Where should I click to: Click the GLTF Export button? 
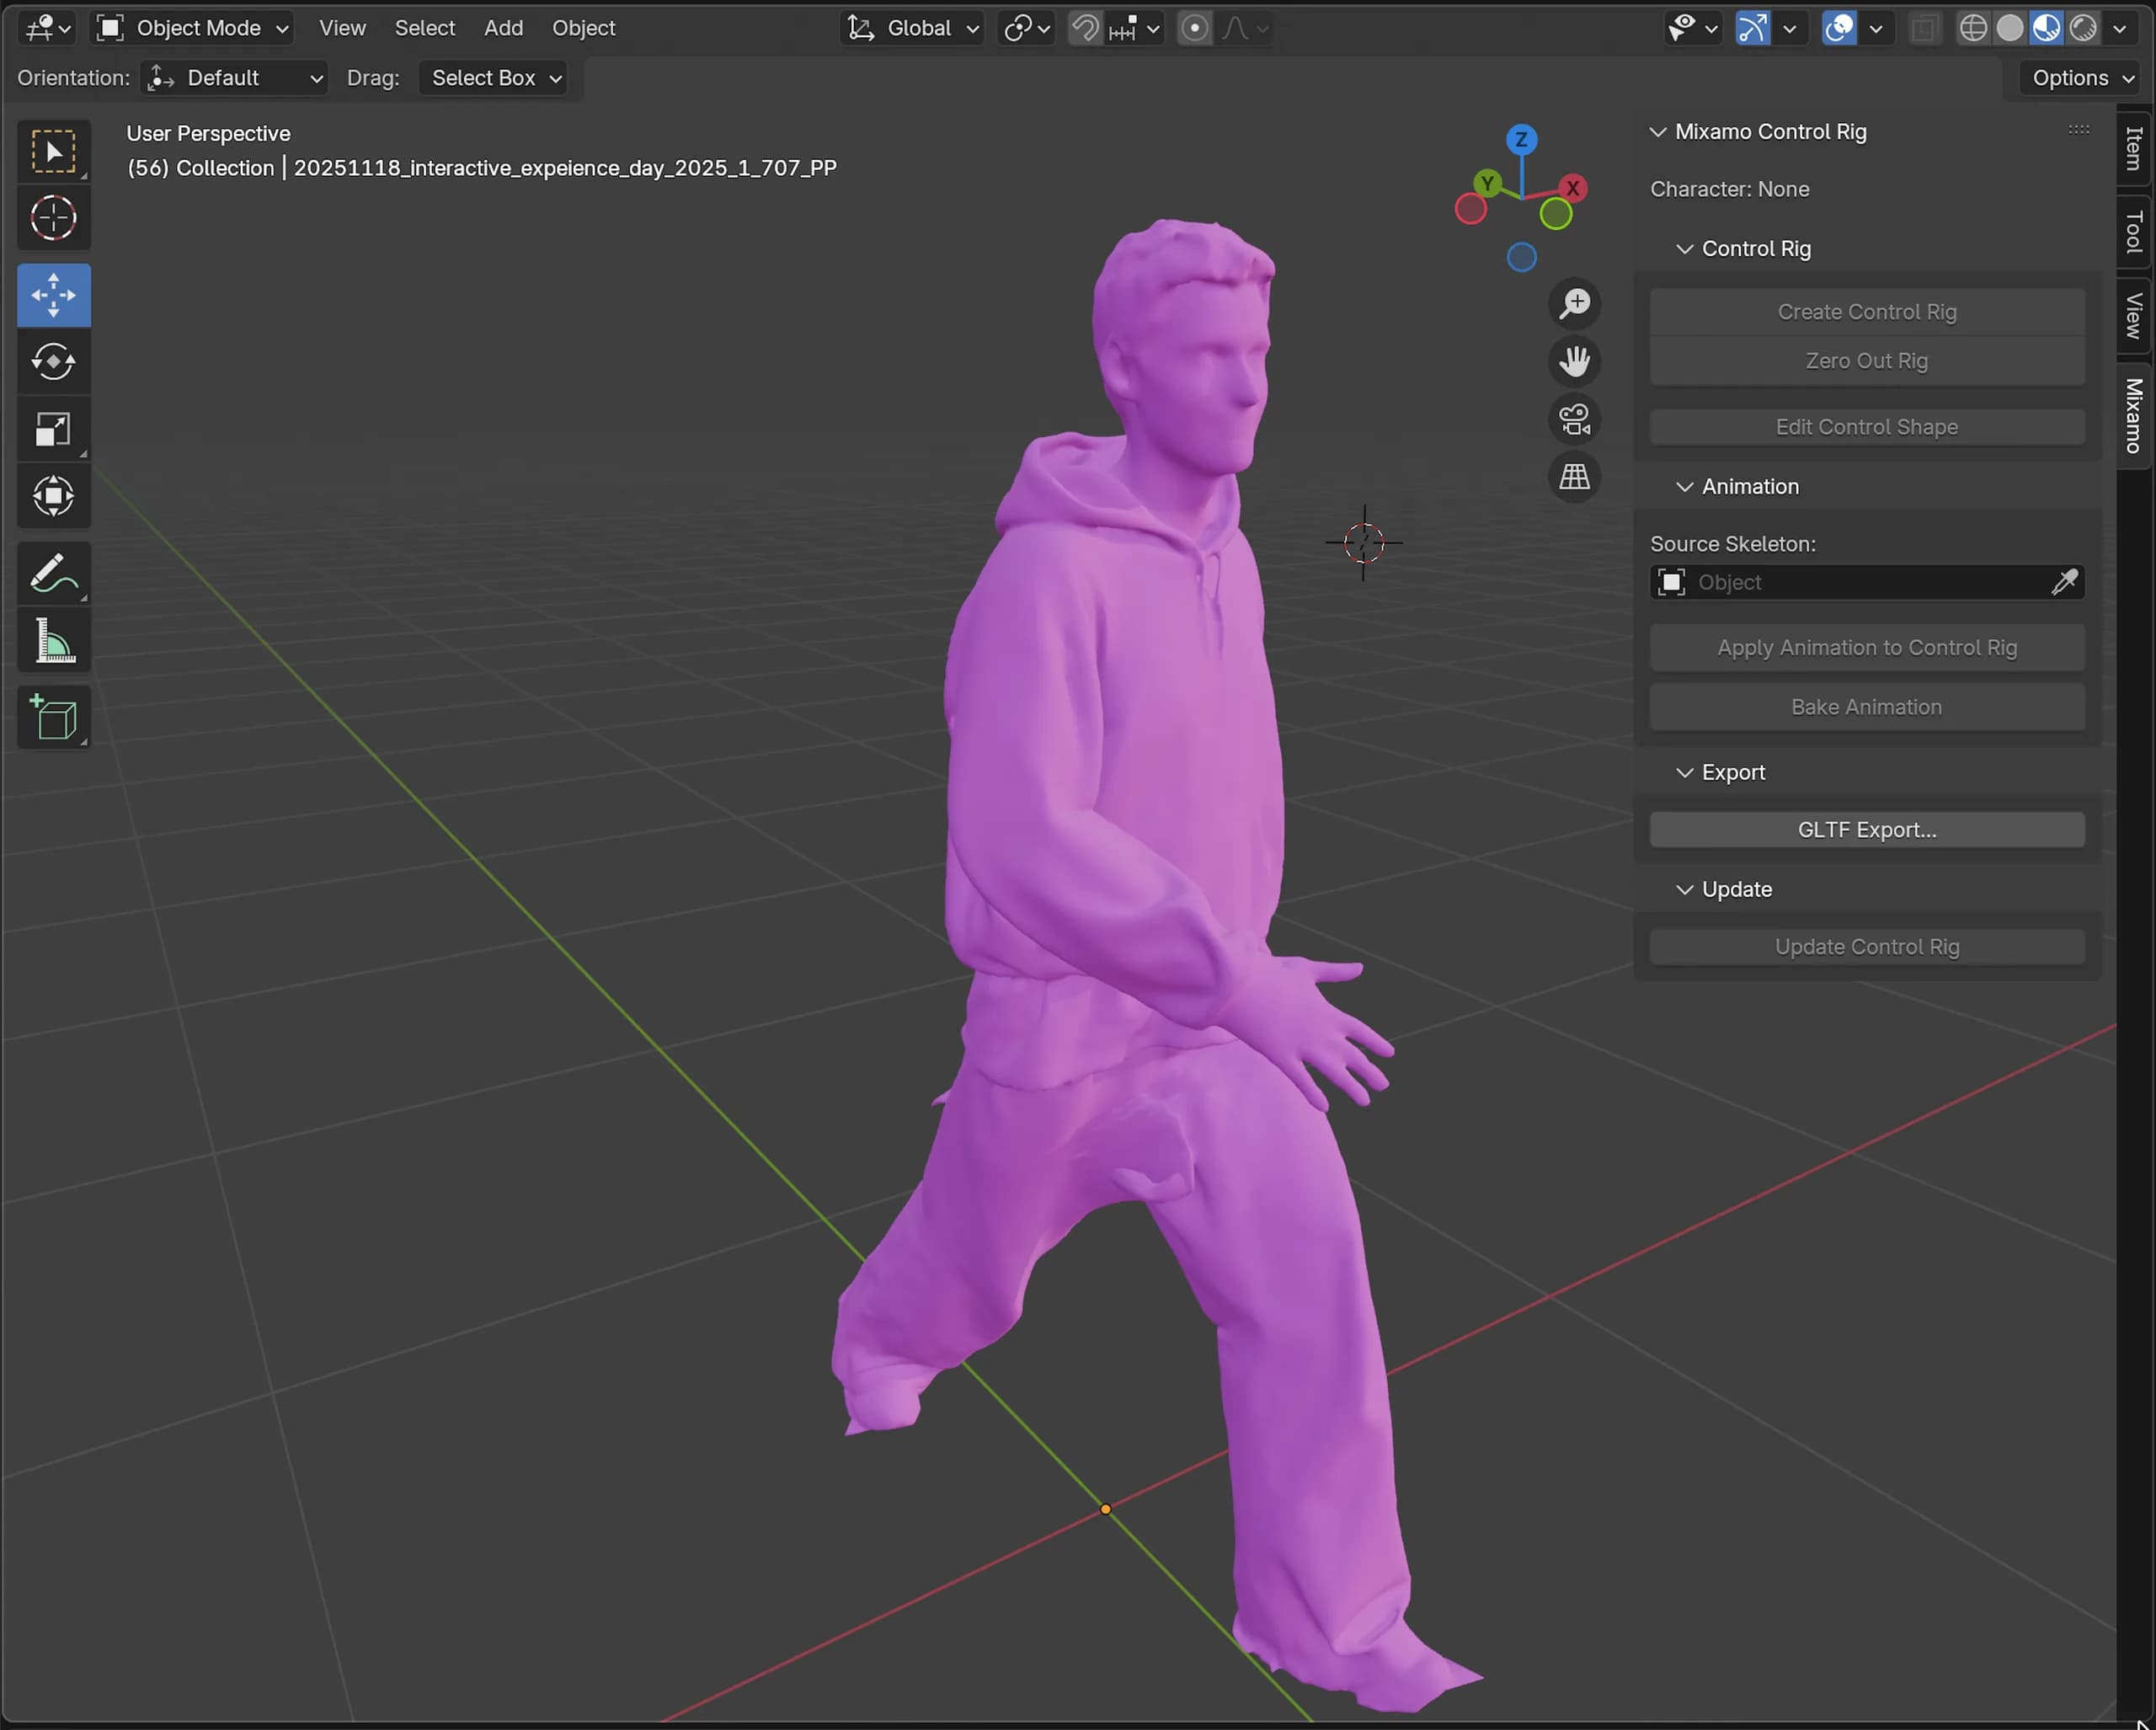click(1866, 830)
